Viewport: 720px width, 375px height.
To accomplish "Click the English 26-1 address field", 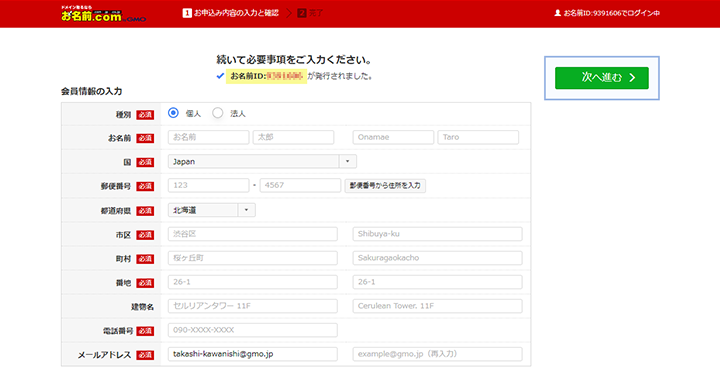I will (x=437, y=282).
